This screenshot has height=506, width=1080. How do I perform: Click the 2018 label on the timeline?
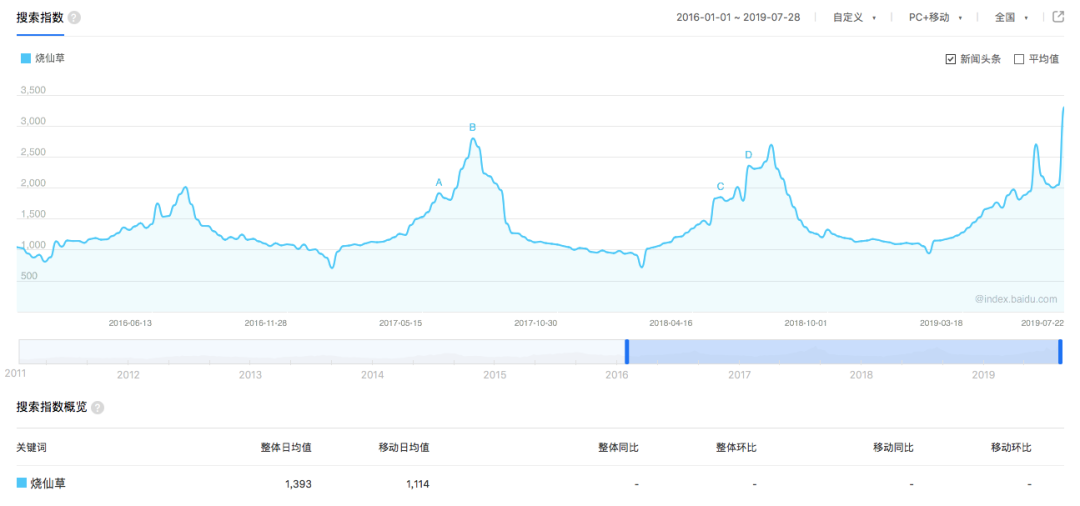point(862,375)
